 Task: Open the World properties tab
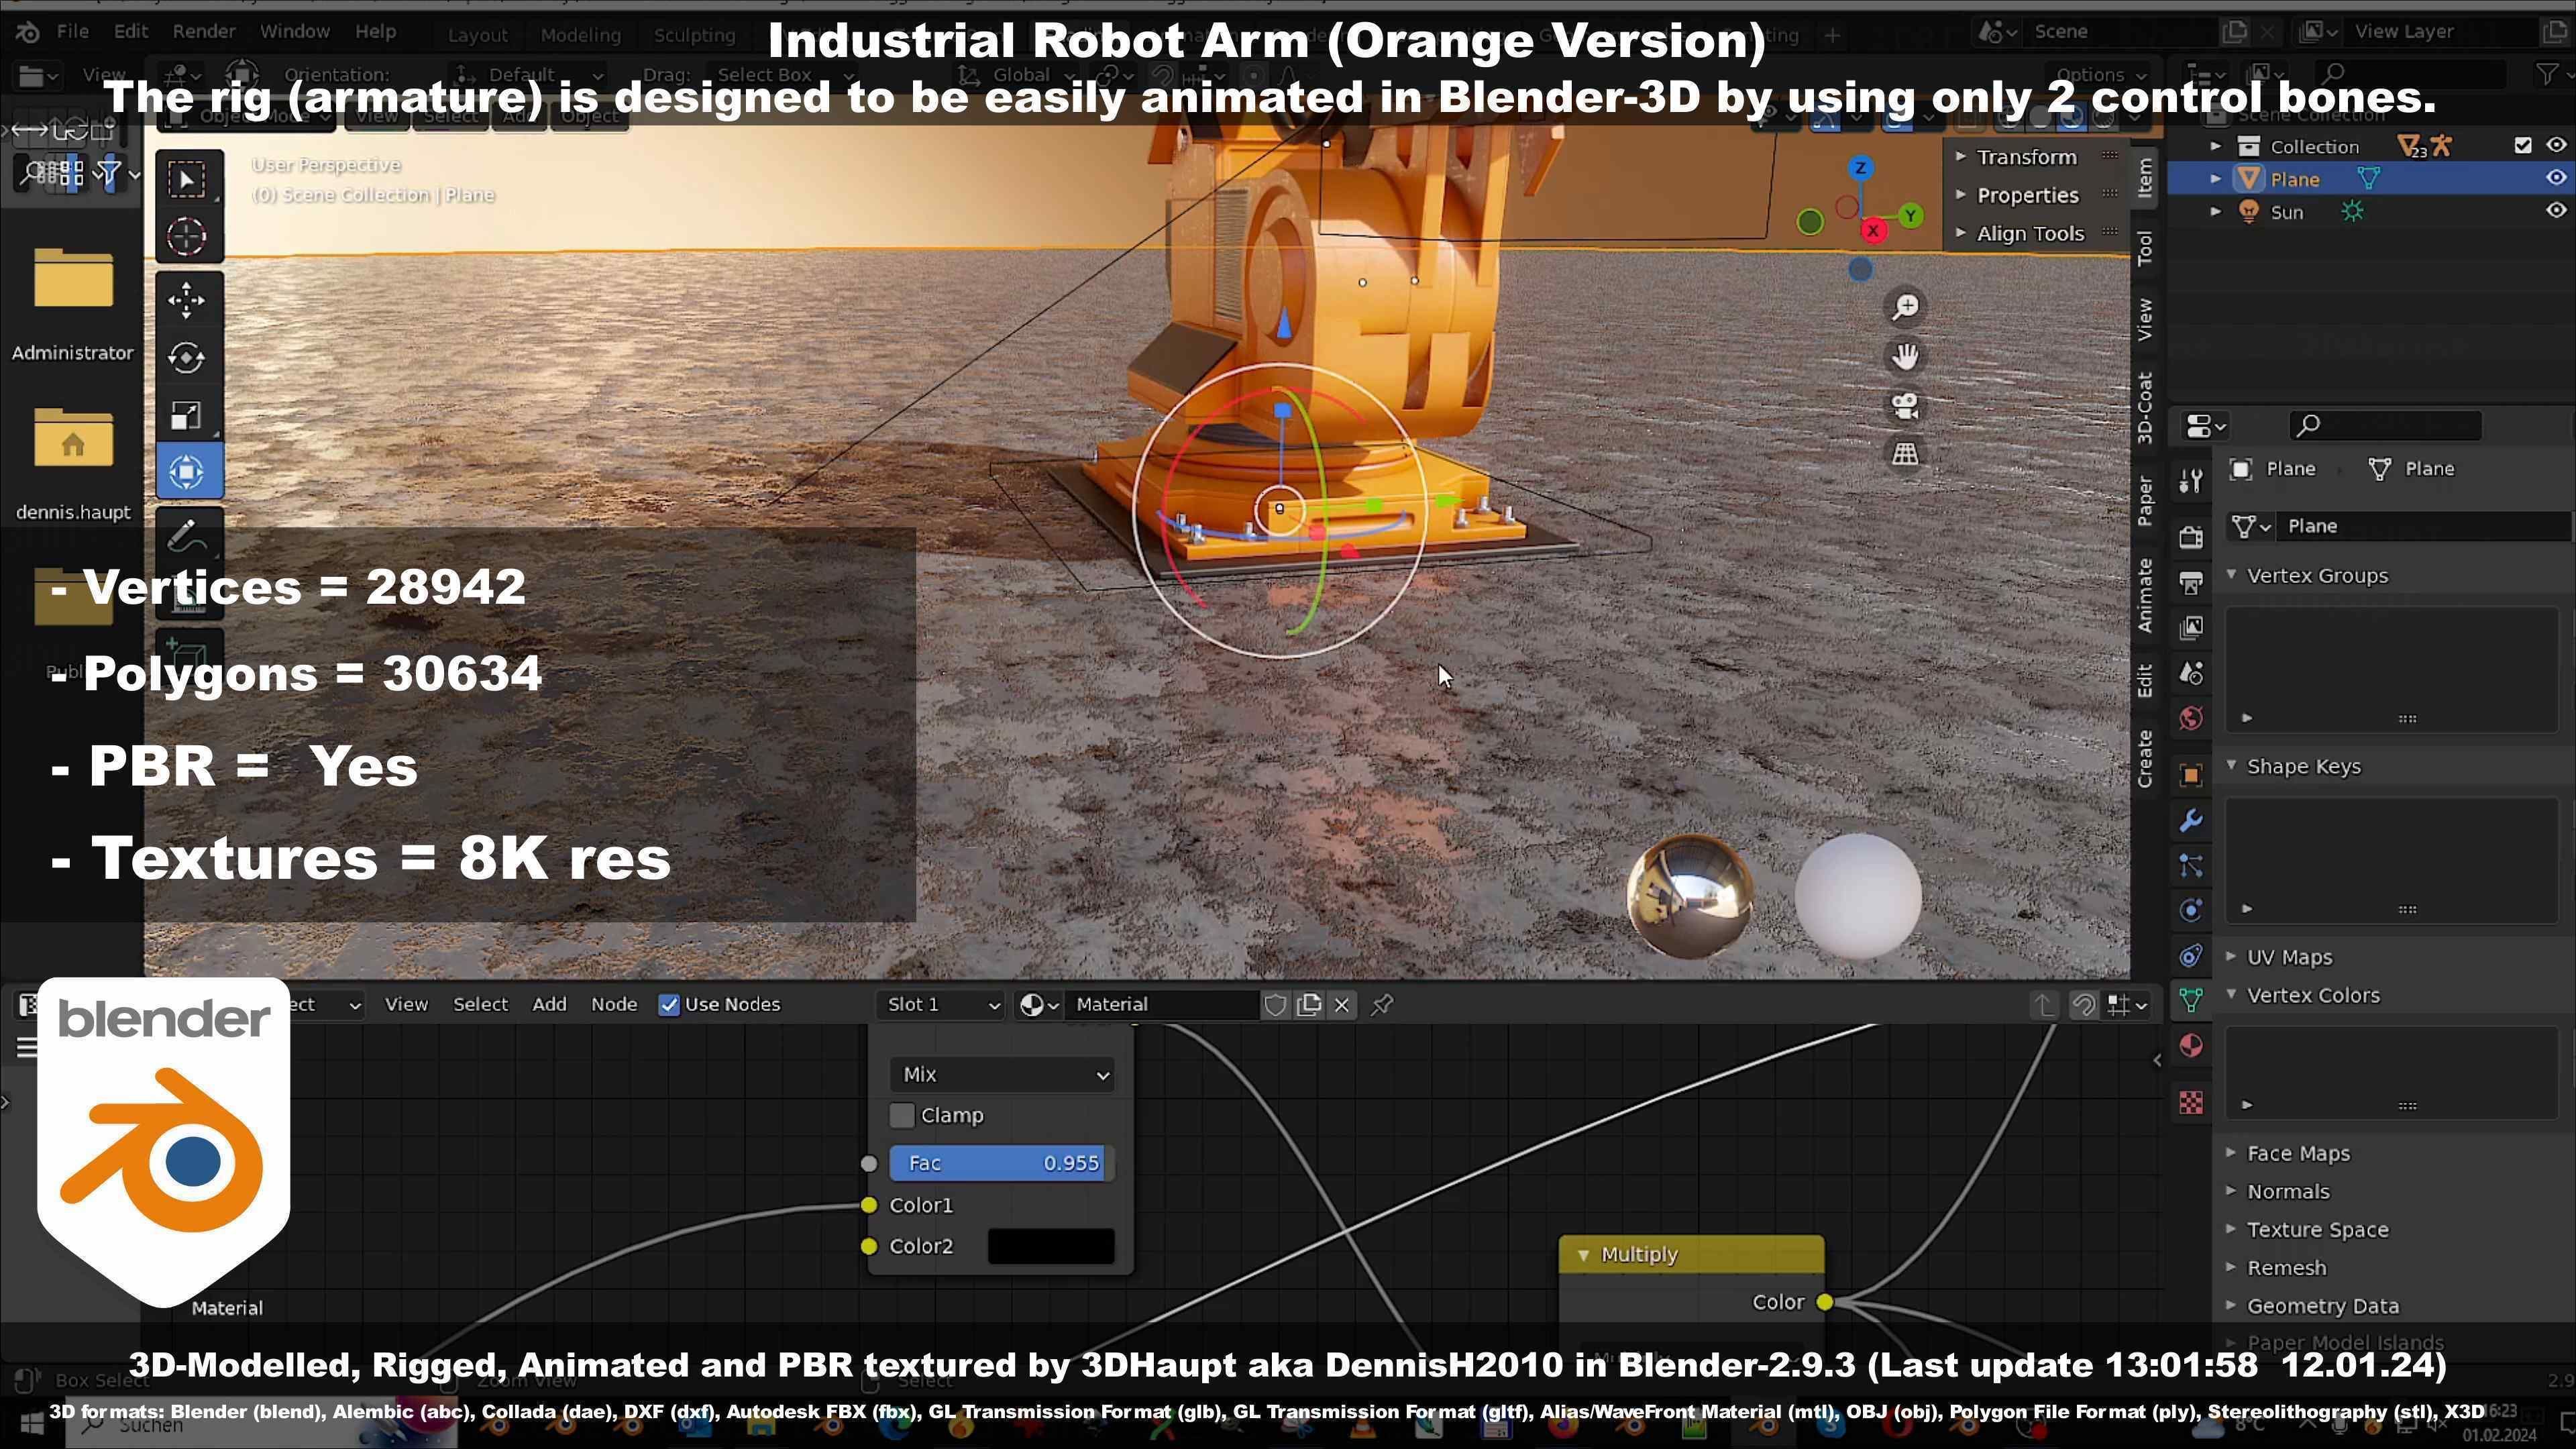(x=2191, y=719)
